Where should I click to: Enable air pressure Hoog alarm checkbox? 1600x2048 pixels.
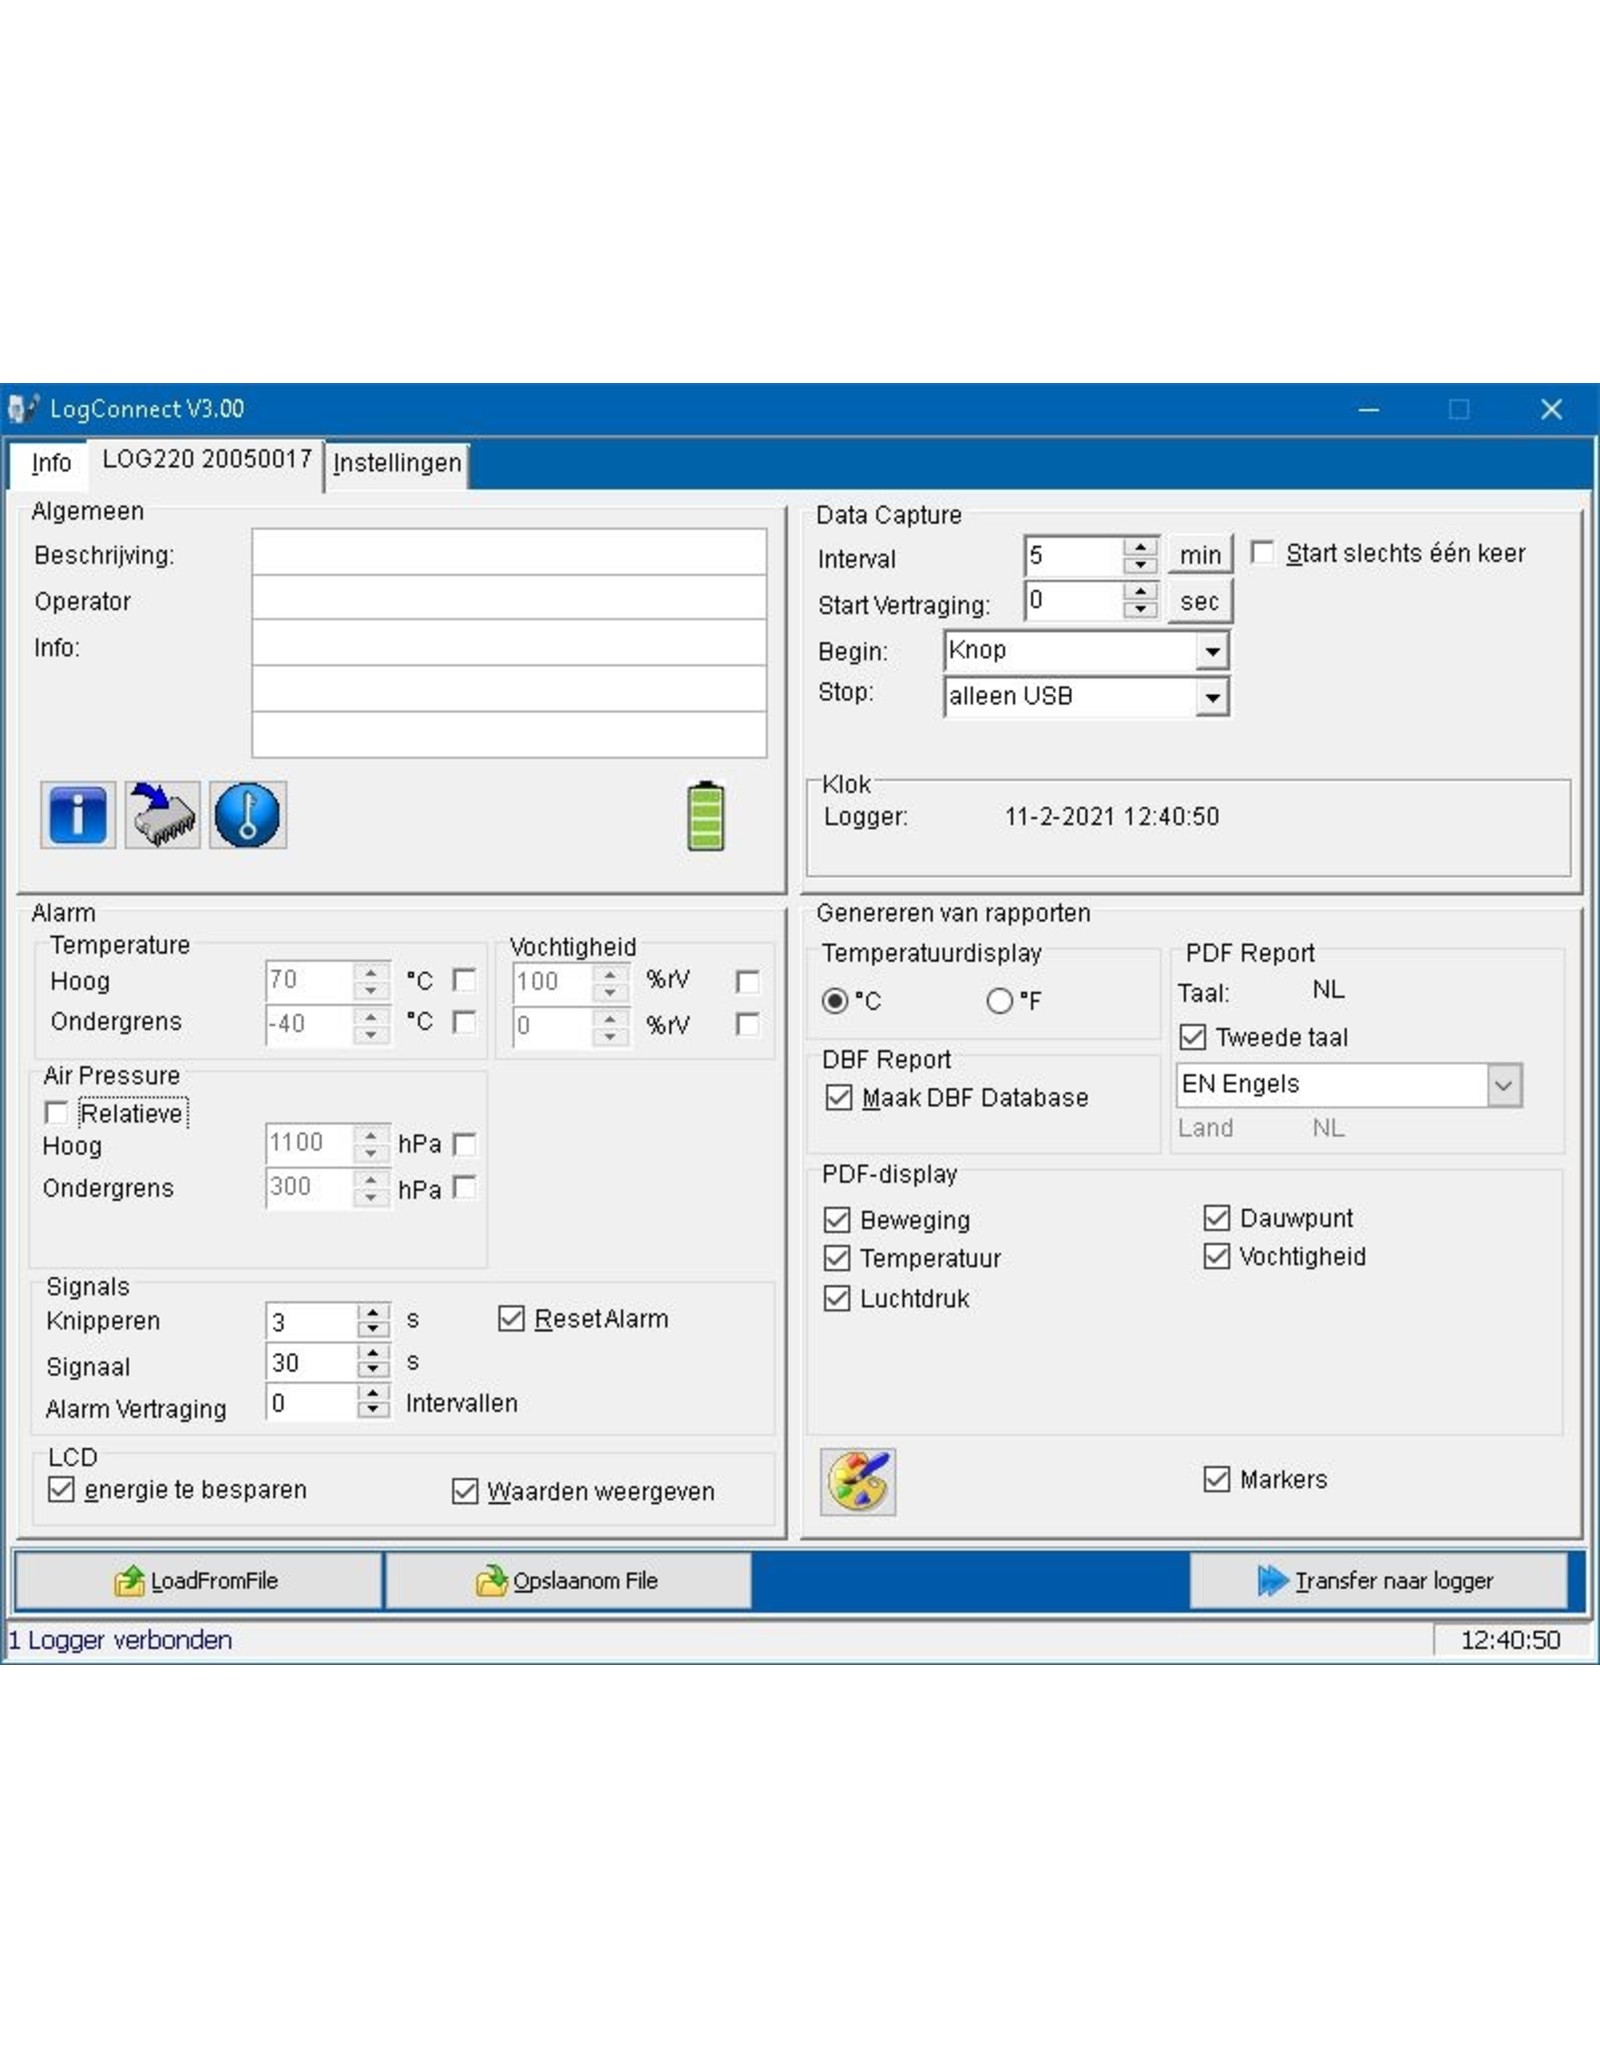click(464, 1144)
